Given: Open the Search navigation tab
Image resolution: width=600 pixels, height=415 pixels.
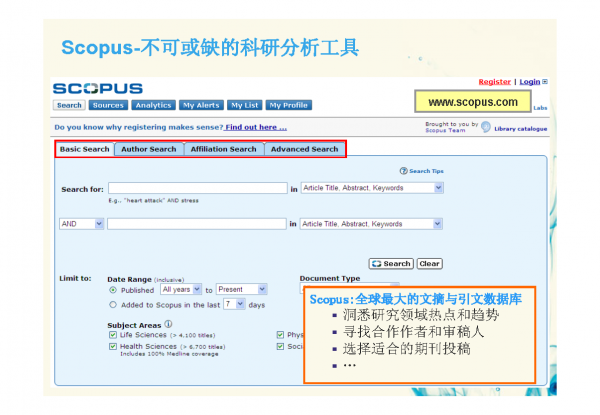Looking at the screenshot, I should (69, 105).
